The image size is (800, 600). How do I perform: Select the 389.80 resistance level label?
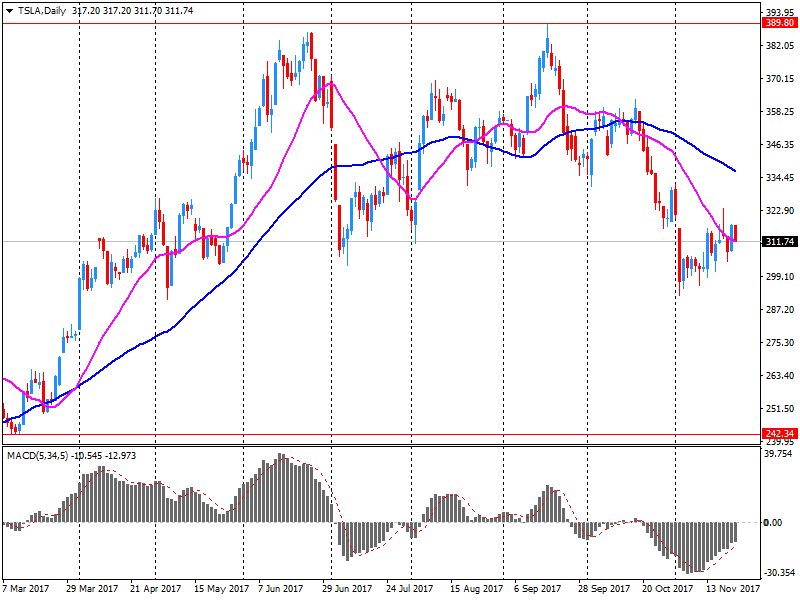pyautogui.click(x=780, y=23)
